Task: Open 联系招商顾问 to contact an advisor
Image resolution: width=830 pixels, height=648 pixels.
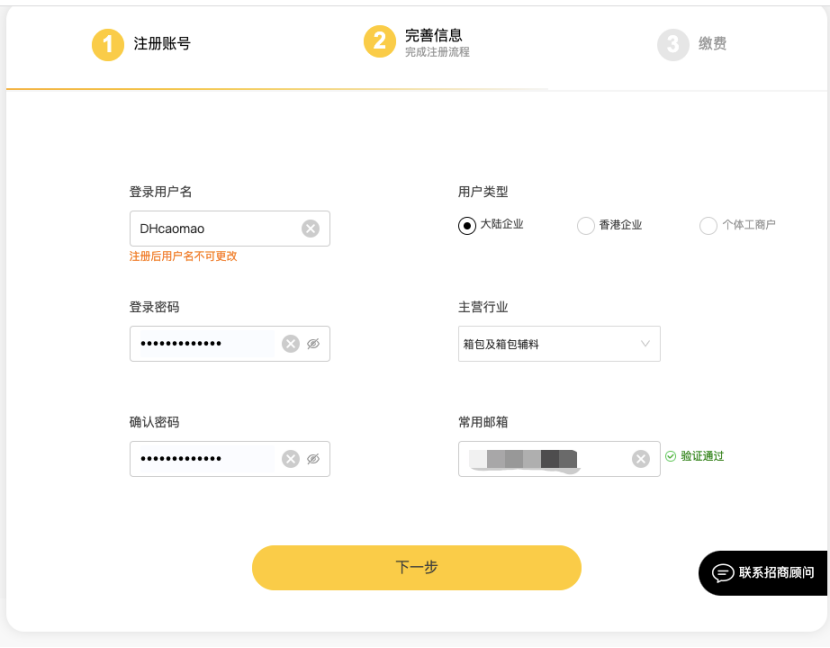Action: pos(765,573)
